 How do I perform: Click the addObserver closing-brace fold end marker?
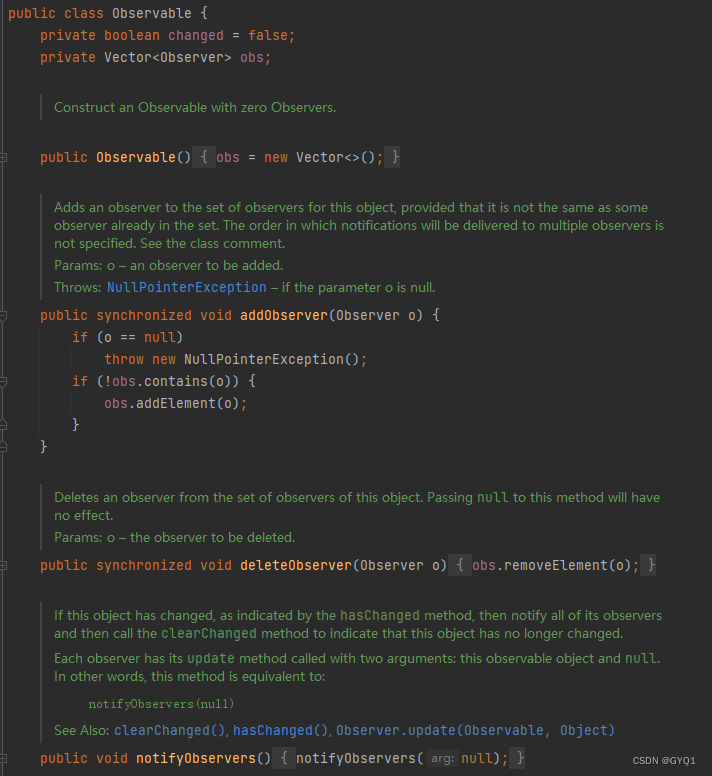click(x=4, y=446)
